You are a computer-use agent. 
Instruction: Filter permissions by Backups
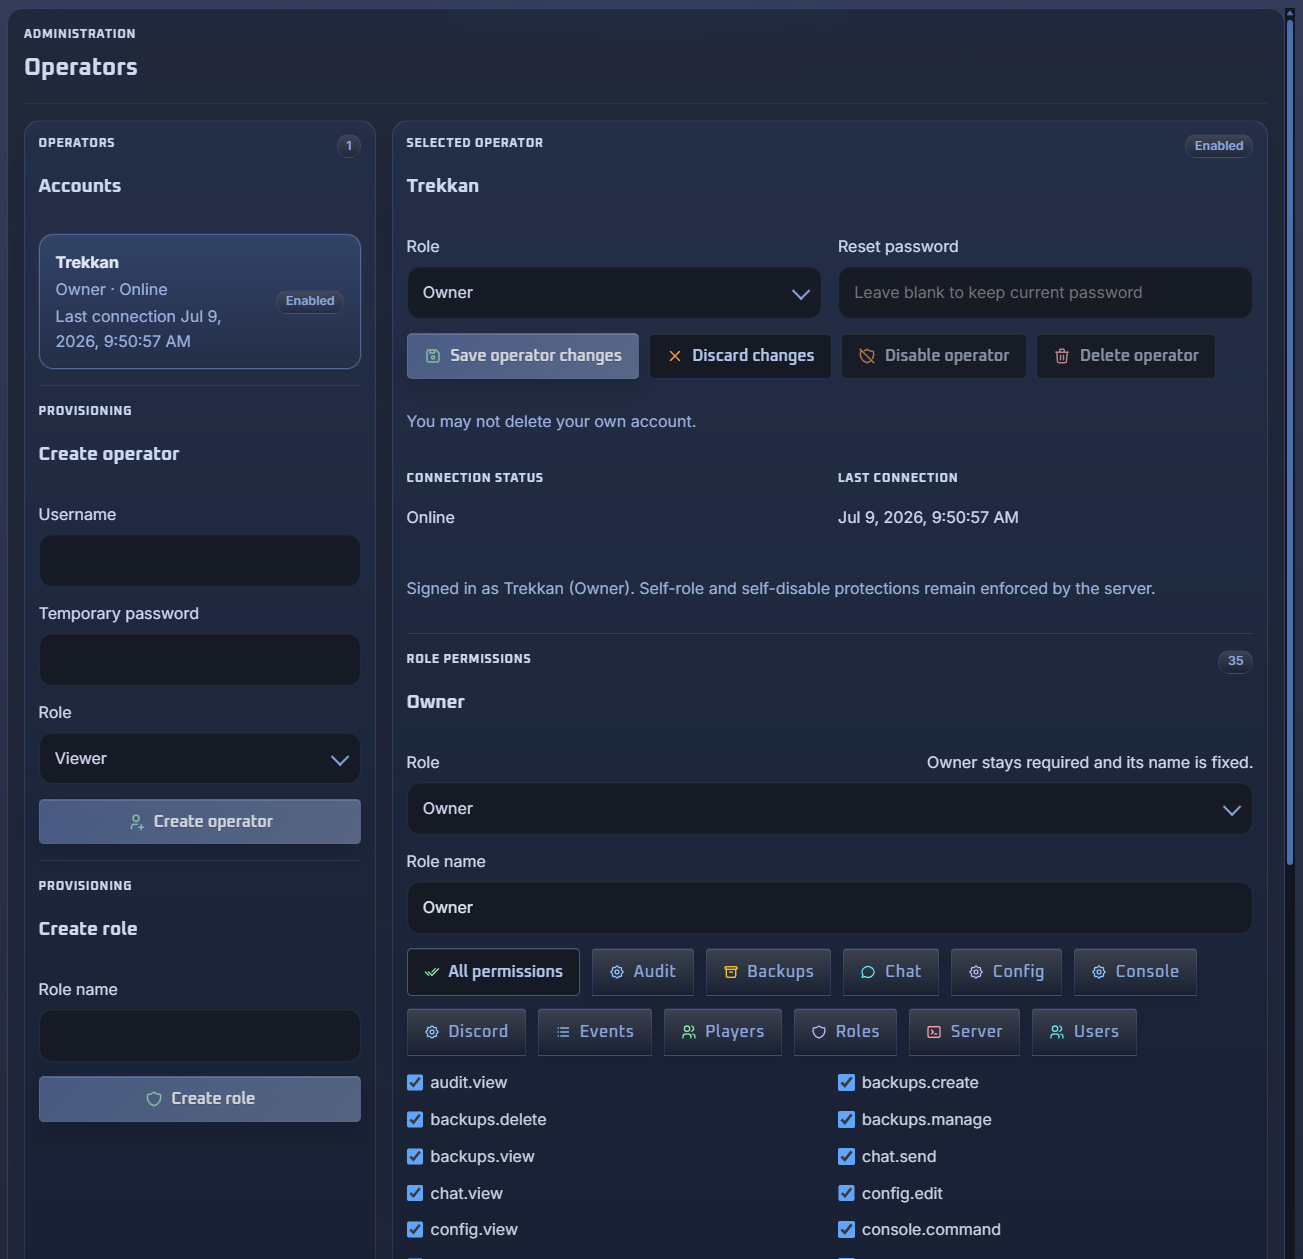768,972
